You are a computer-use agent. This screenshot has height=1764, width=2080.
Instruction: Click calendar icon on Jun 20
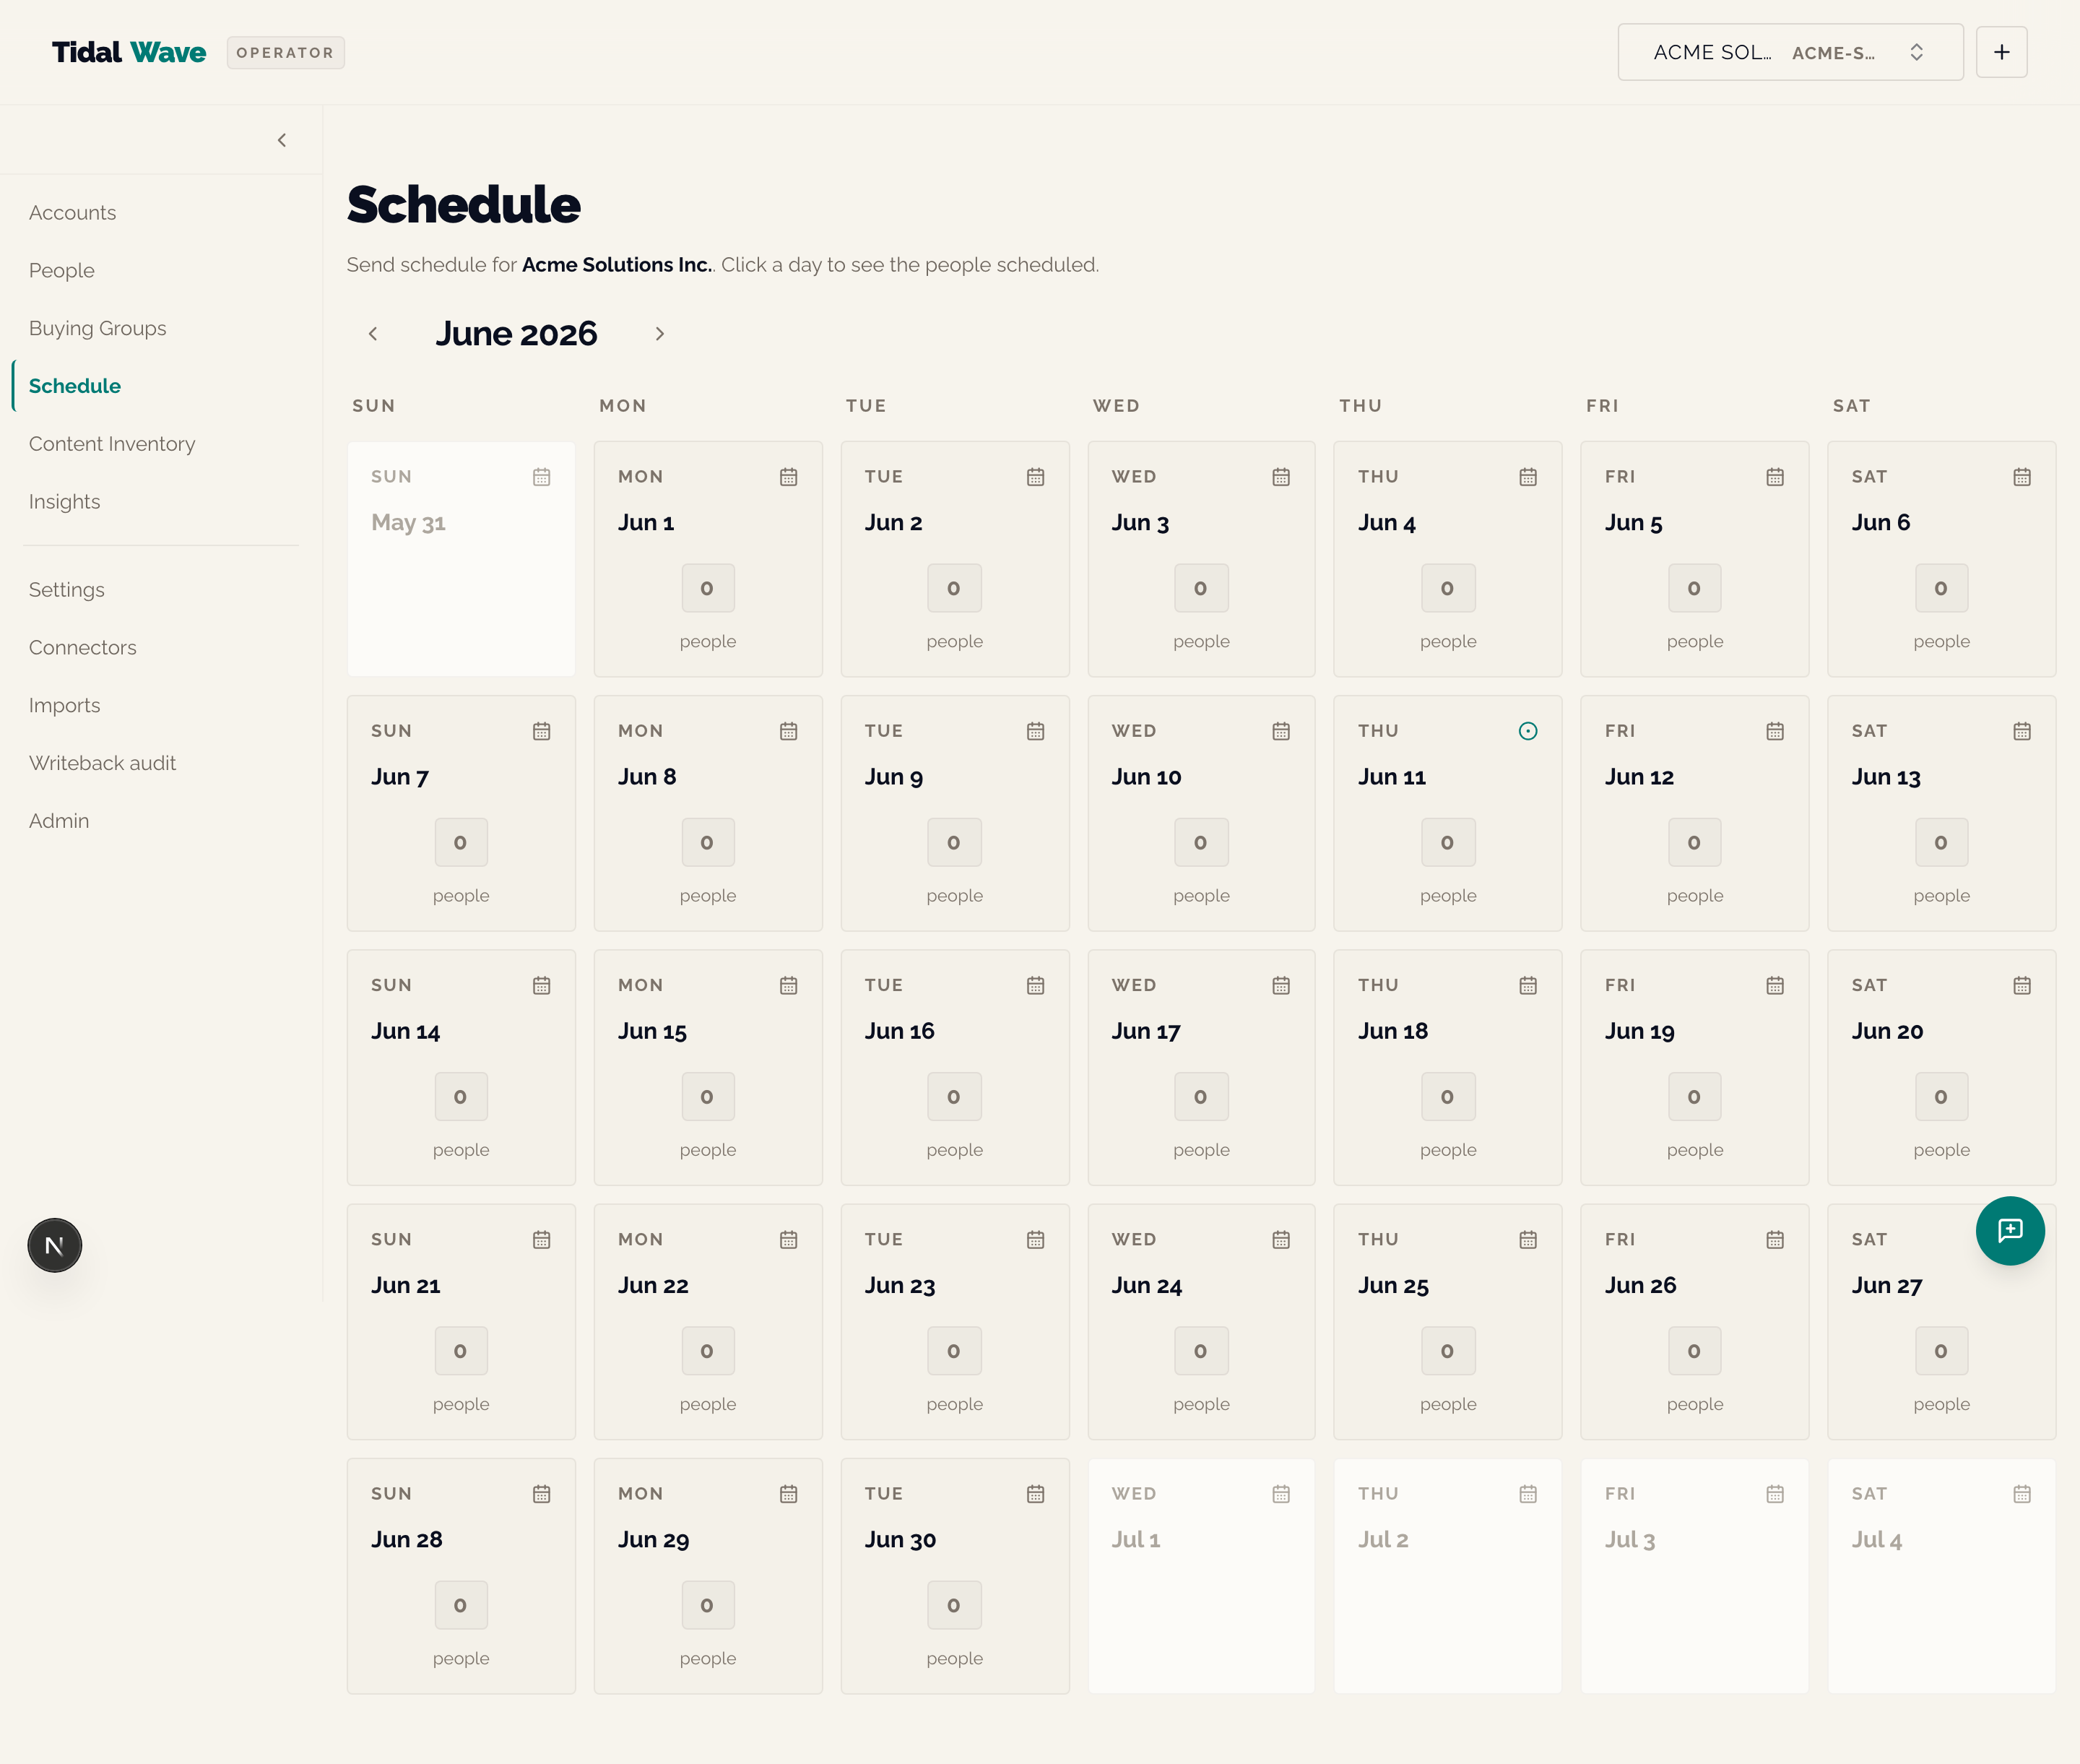pyautogui.click(x=2022, y=985)
